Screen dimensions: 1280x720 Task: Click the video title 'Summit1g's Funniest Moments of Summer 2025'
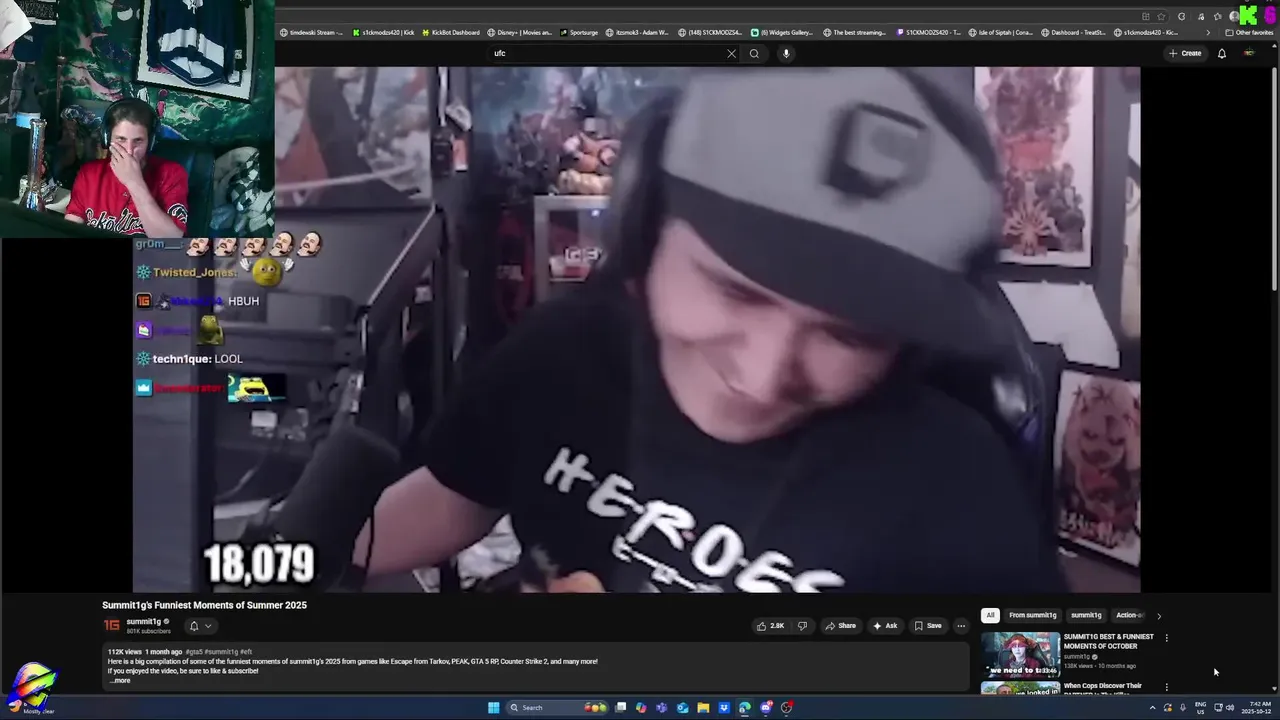(x=204, y=605)
